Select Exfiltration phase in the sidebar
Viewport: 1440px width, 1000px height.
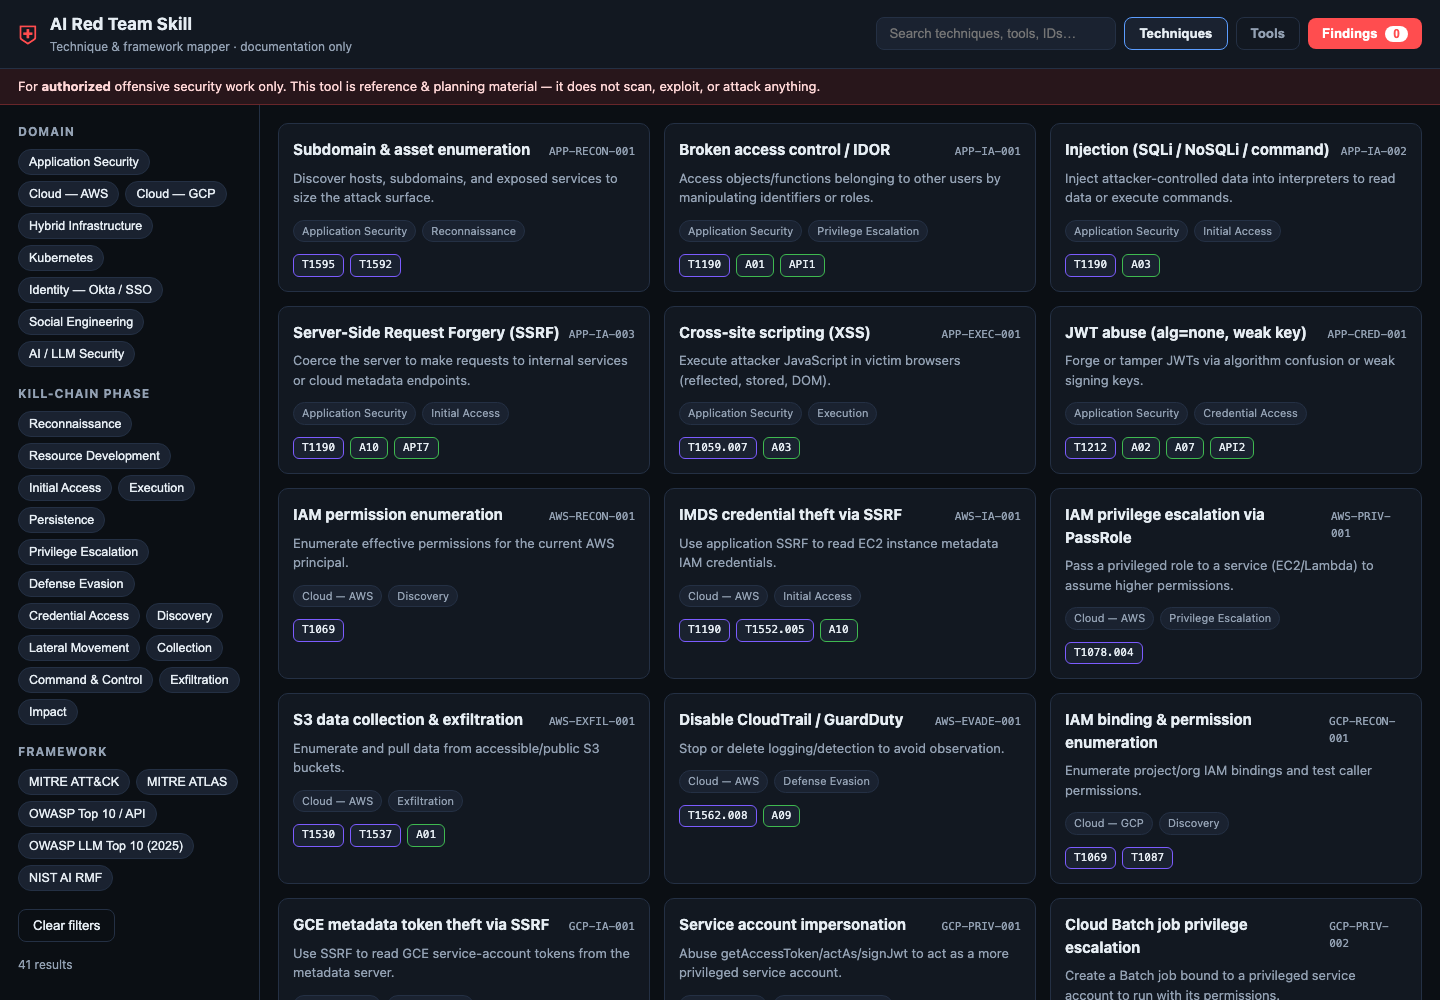pos(200,680)
